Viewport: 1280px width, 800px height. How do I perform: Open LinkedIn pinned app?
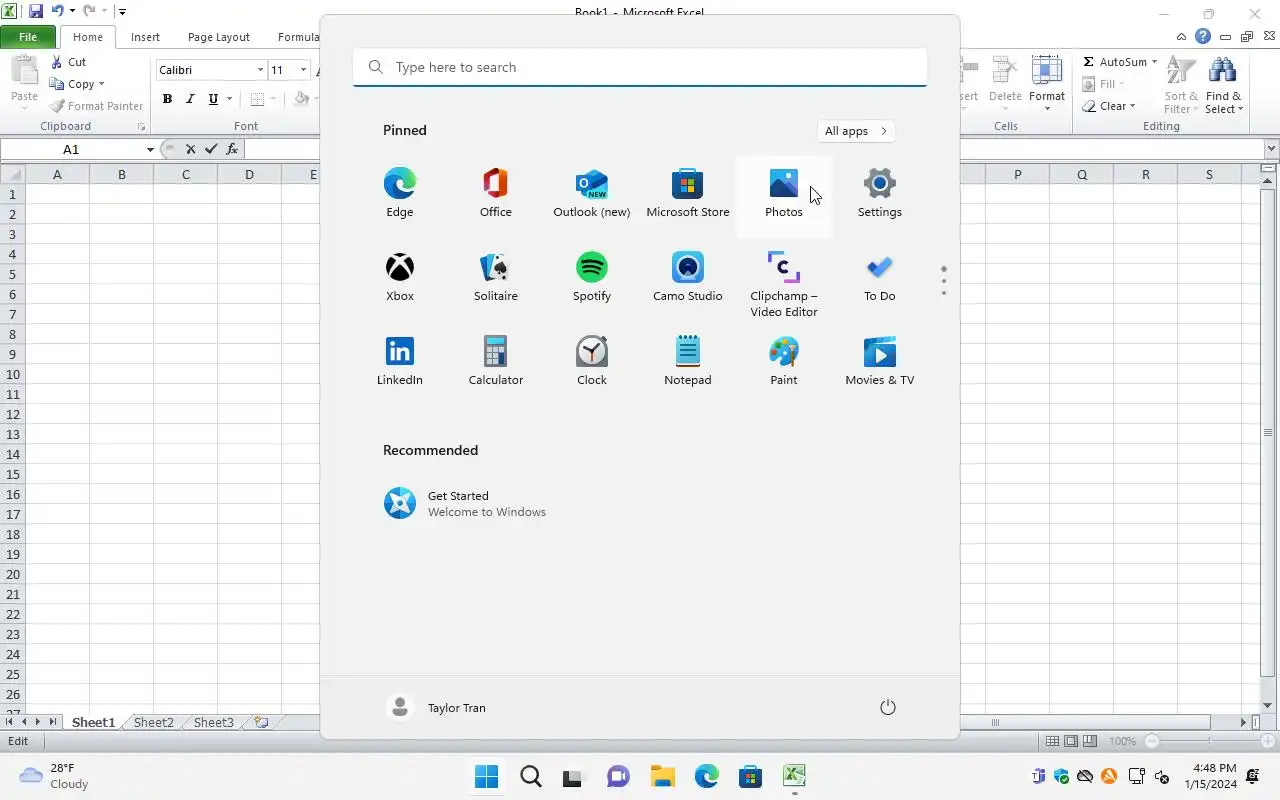click(399, 361)
